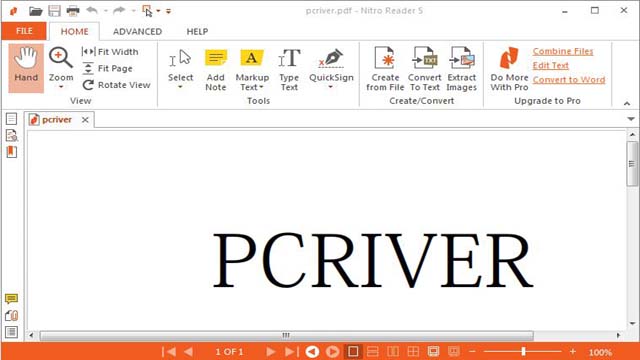
Task: Go to the first page
Action: coord(169,351)
